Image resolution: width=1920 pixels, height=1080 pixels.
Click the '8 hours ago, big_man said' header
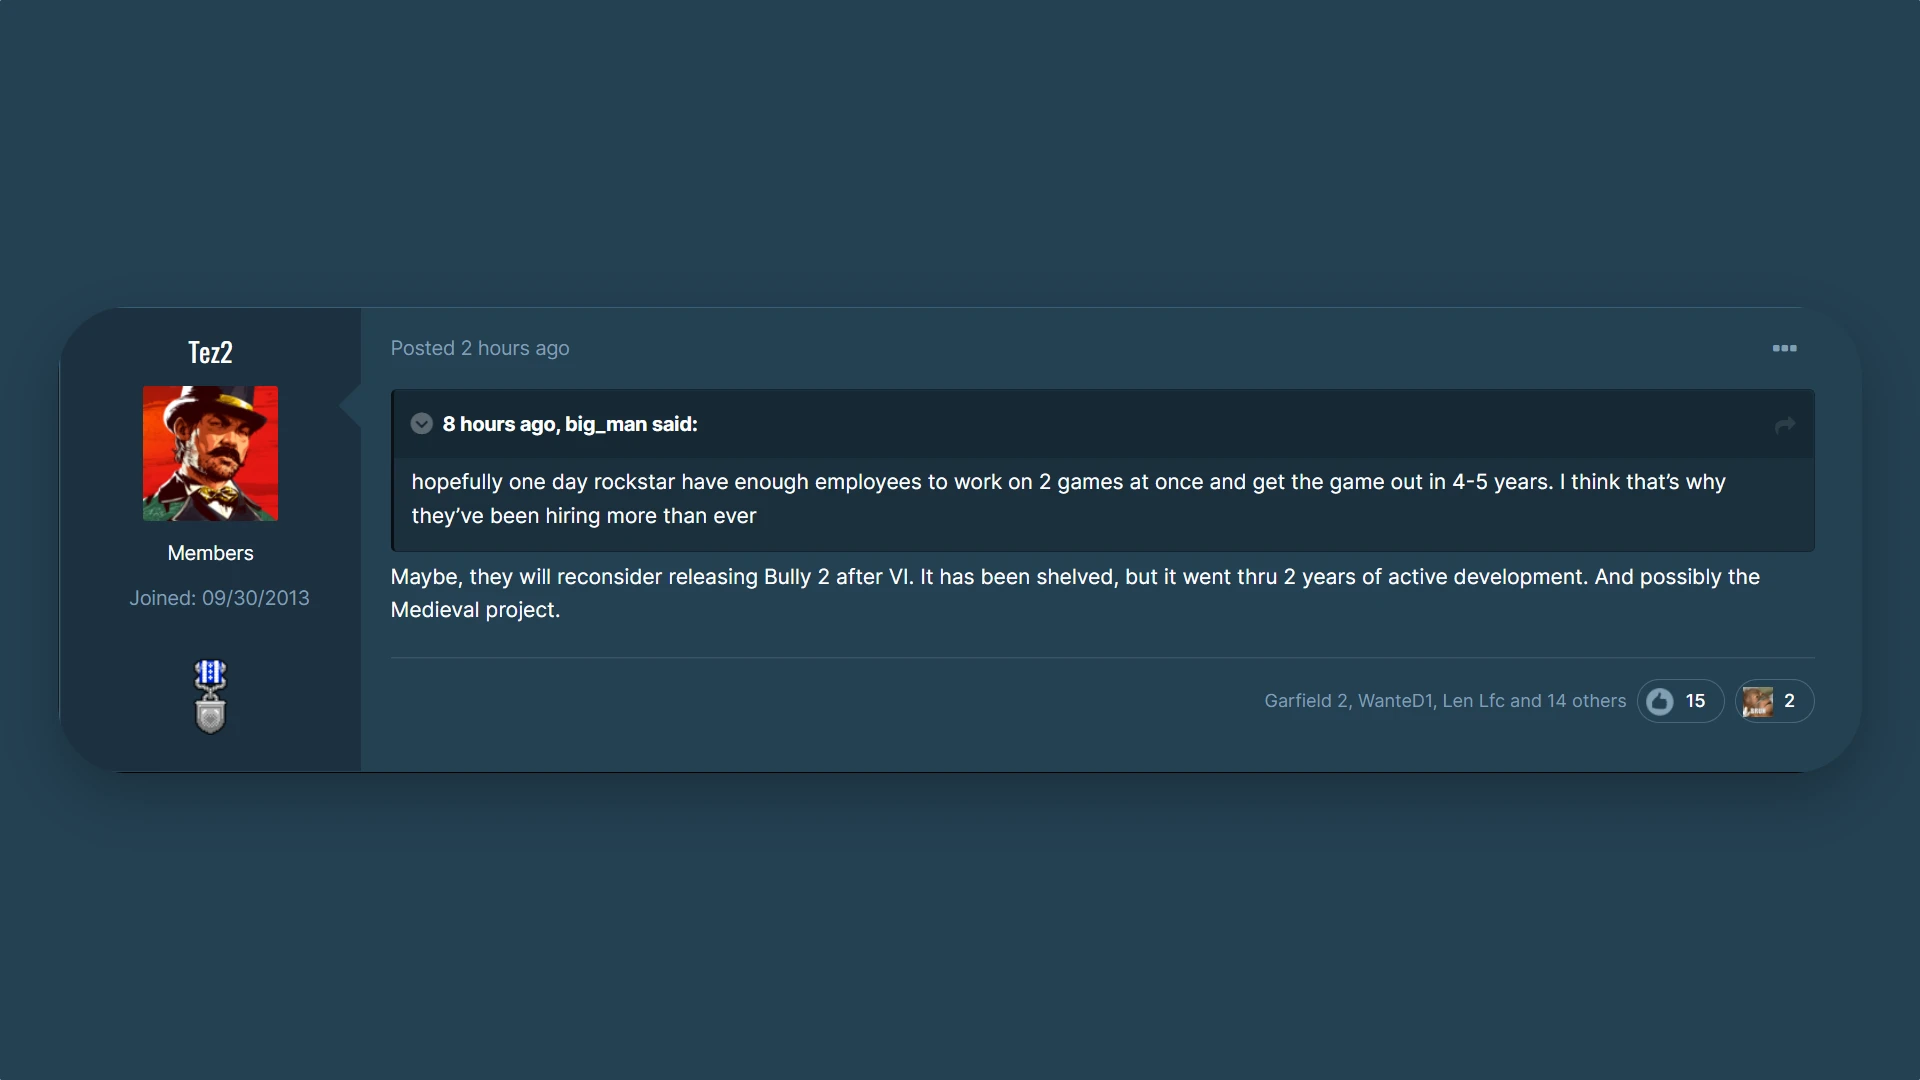(570, 424)
